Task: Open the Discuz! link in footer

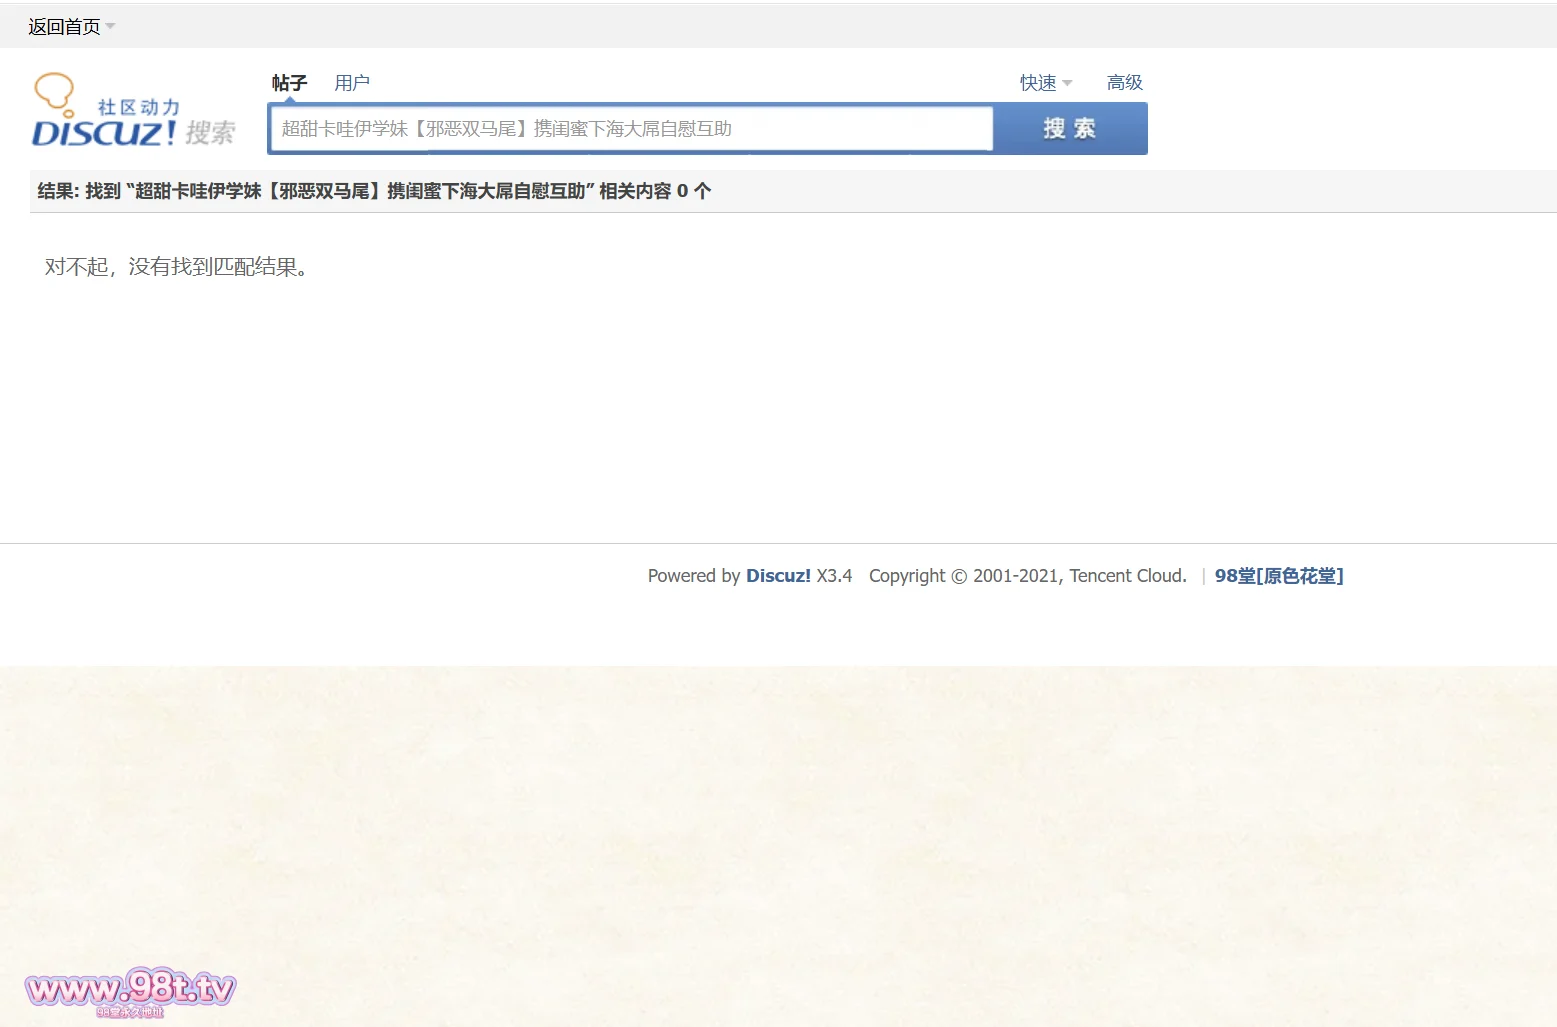Action: (778, 576)
